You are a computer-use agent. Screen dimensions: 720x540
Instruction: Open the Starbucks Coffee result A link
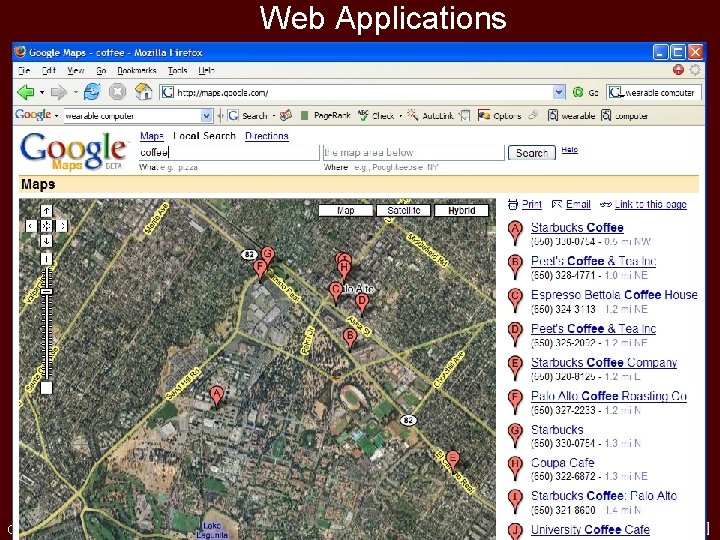point(577,227)
